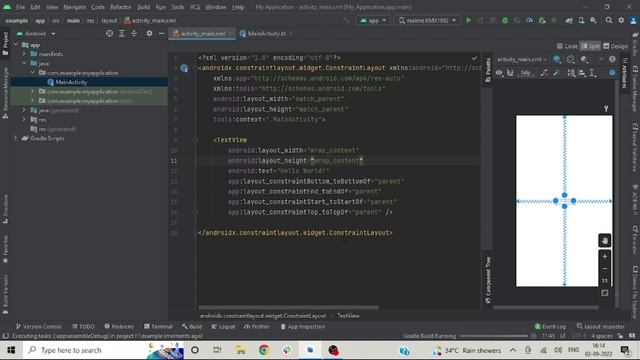The image size is (640, 360).
Task: Click the Orientation for Preview icon
Action: (570, 60)
